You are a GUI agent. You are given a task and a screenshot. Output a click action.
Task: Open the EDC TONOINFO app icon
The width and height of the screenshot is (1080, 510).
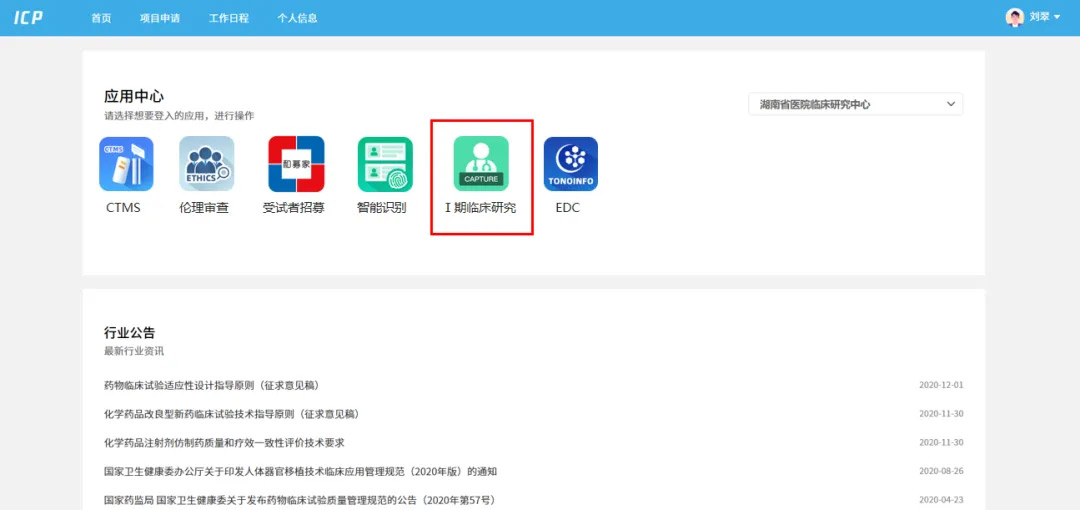pyautogui.click(x=570, y=164)
